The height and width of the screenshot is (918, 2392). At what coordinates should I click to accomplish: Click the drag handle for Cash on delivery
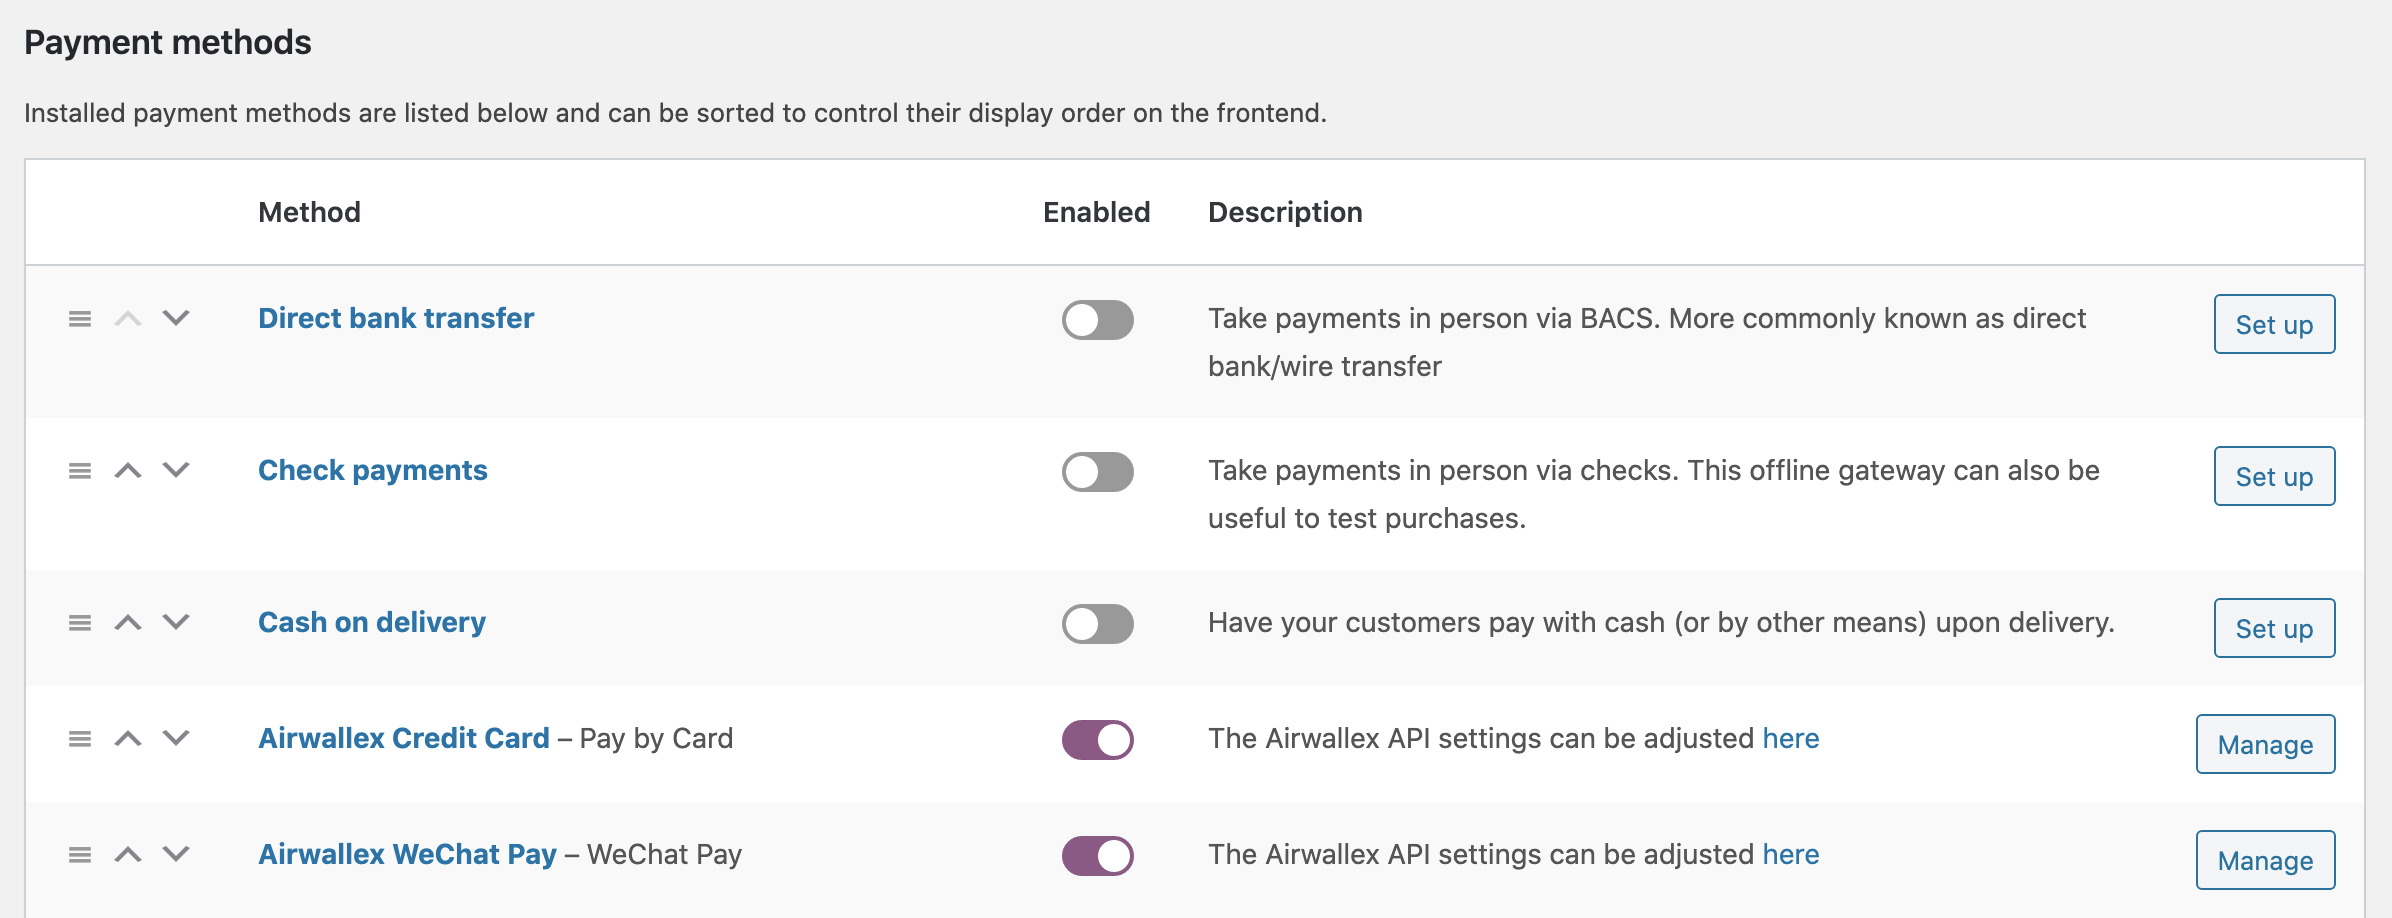(80, 624)
